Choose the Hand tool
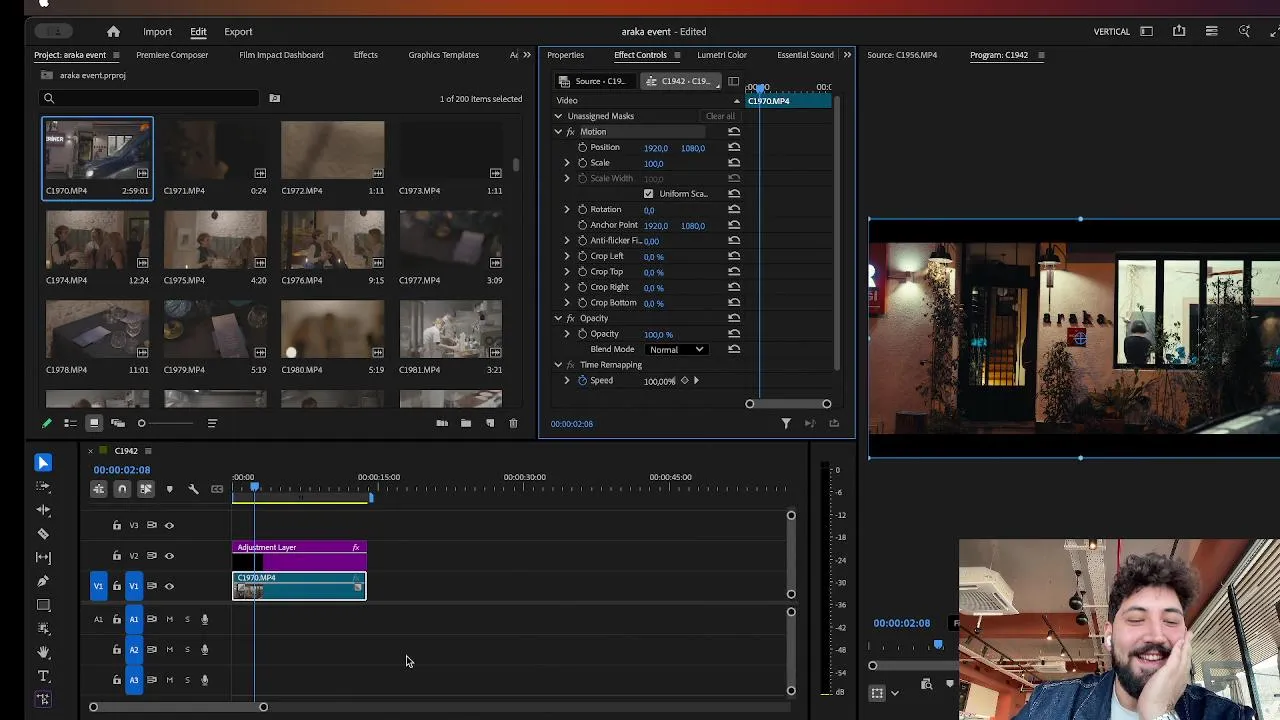 tap(43, 652)
